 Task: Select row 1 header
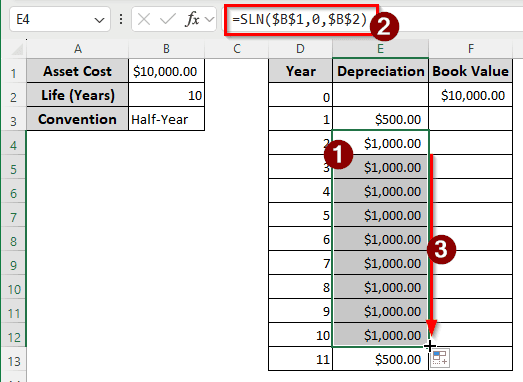click(x=13, y=71)
